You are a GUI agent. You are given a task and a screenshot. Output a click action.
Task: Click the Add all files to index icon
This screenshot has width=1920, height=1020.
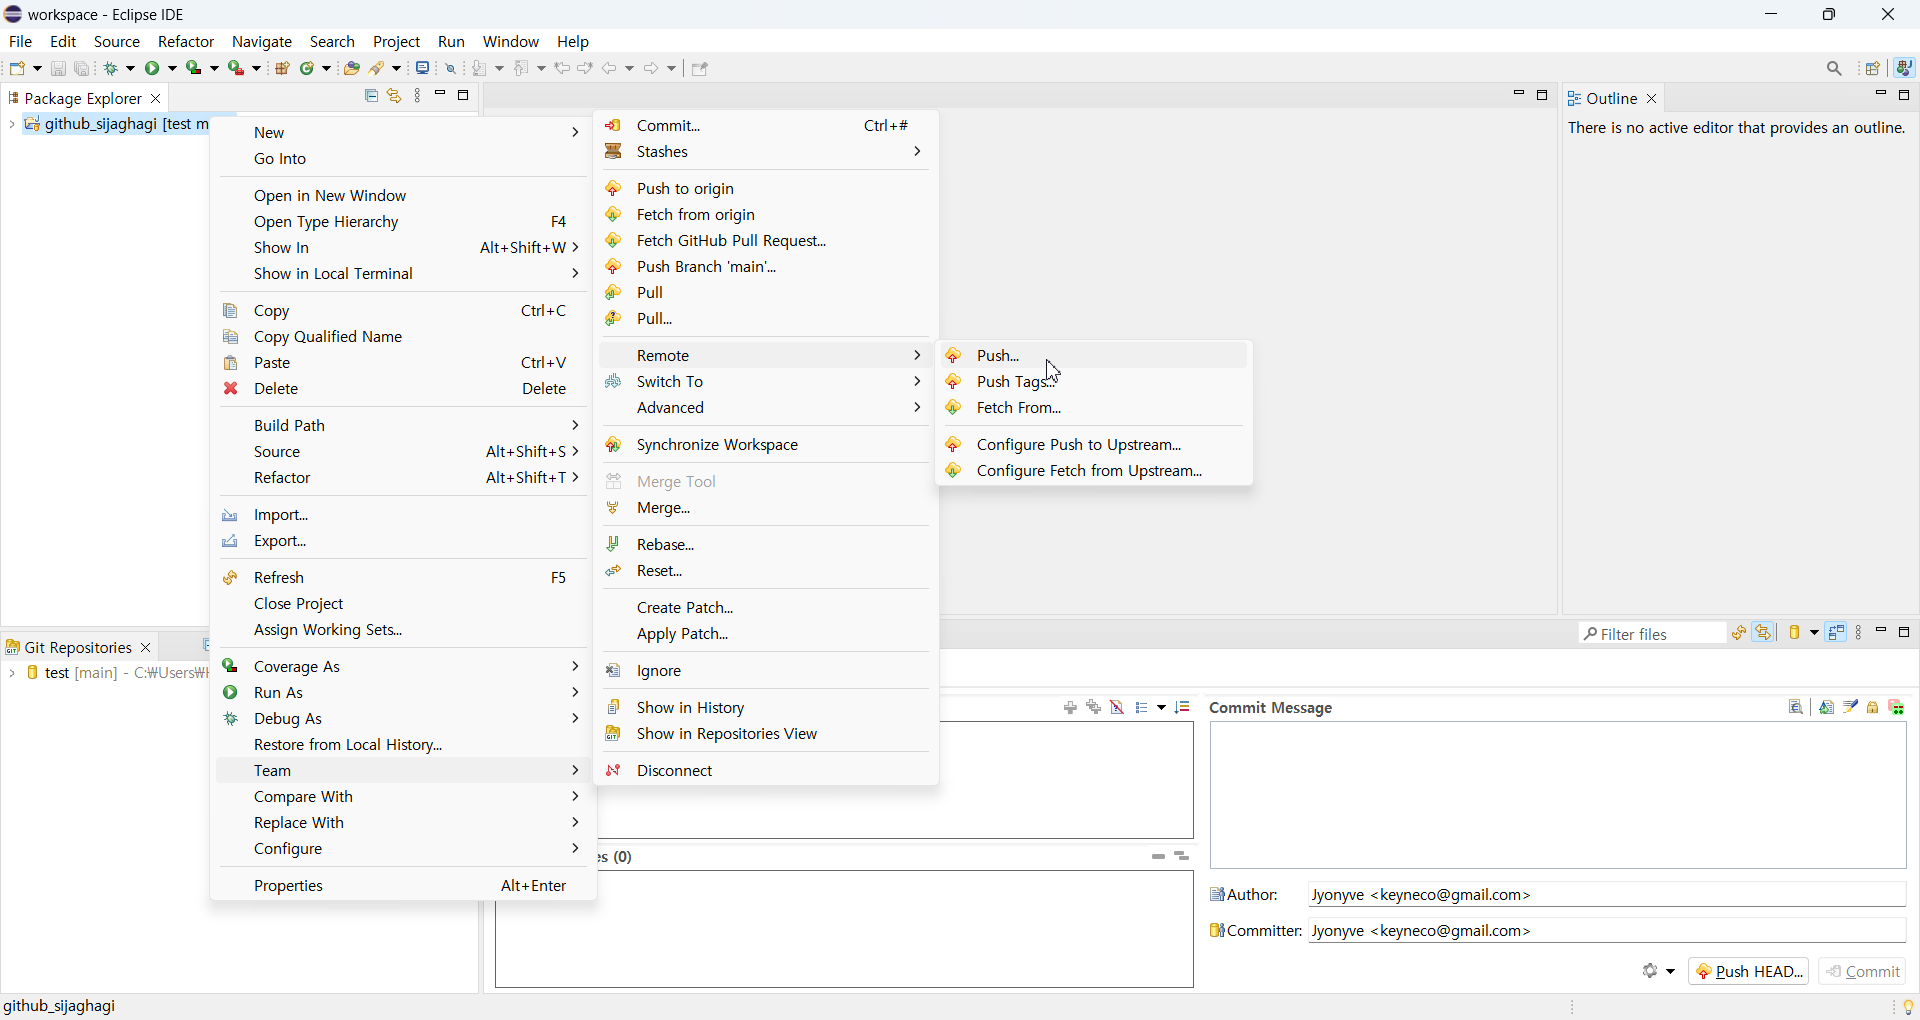tap(1095, 708)
